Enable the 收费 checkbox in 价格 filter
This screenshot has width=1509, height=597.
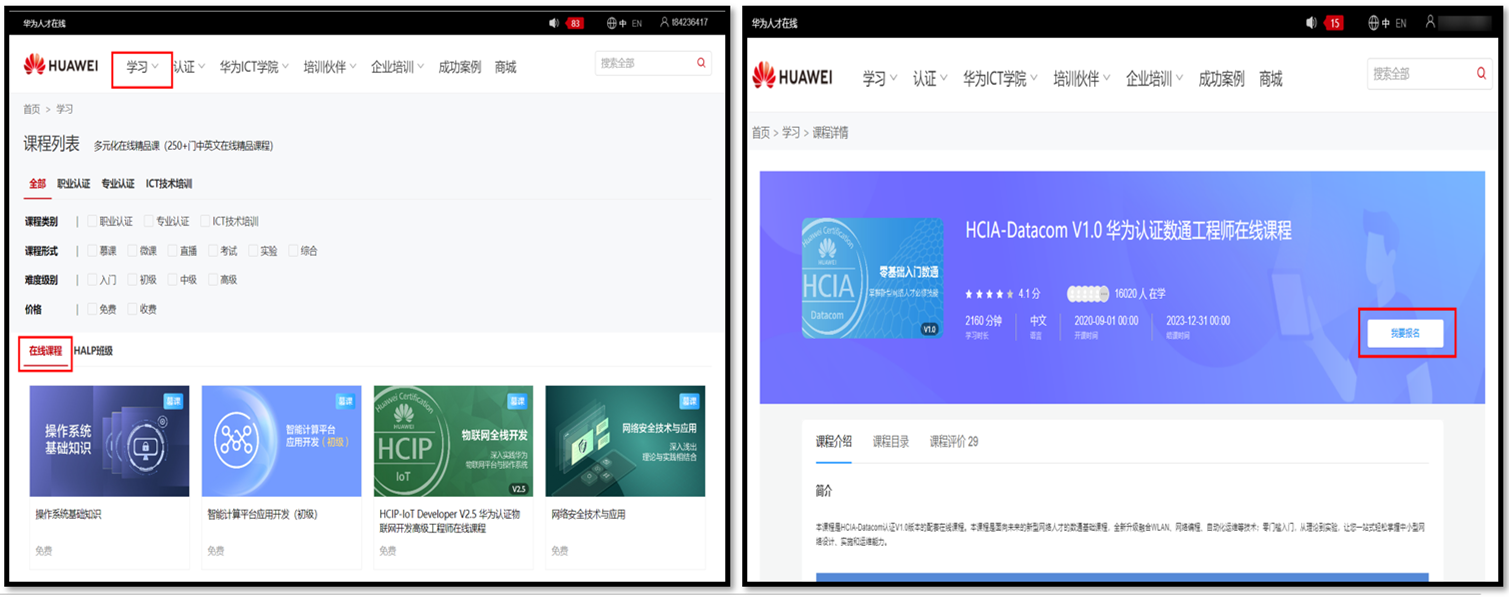[133, 309]
